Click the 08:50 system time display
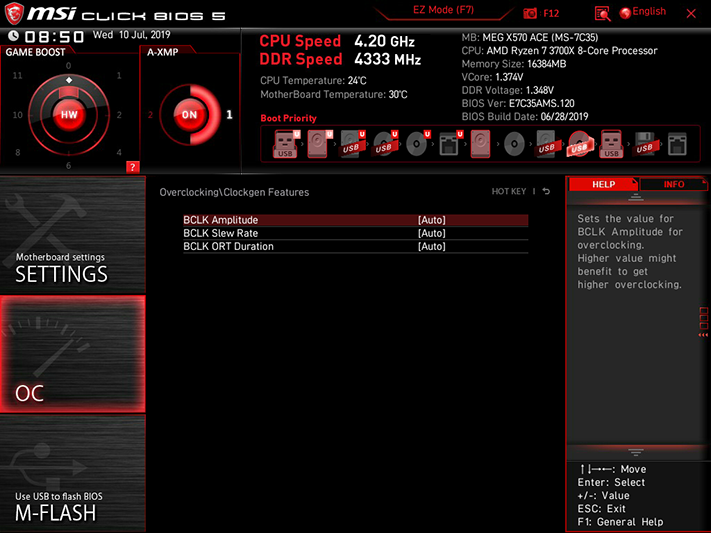711x533 pixels. pos(54,37)
